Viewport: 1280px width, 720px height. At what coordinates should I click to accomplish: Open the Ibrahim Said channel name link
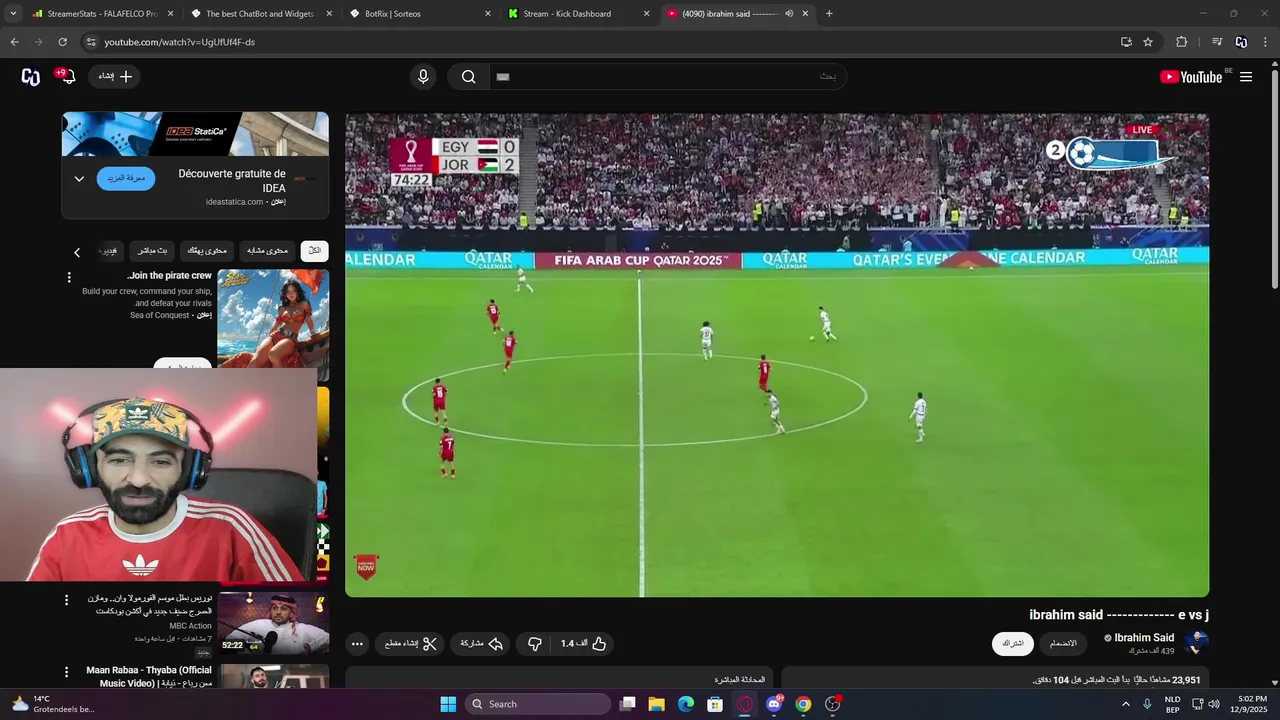pos(1144,638)
